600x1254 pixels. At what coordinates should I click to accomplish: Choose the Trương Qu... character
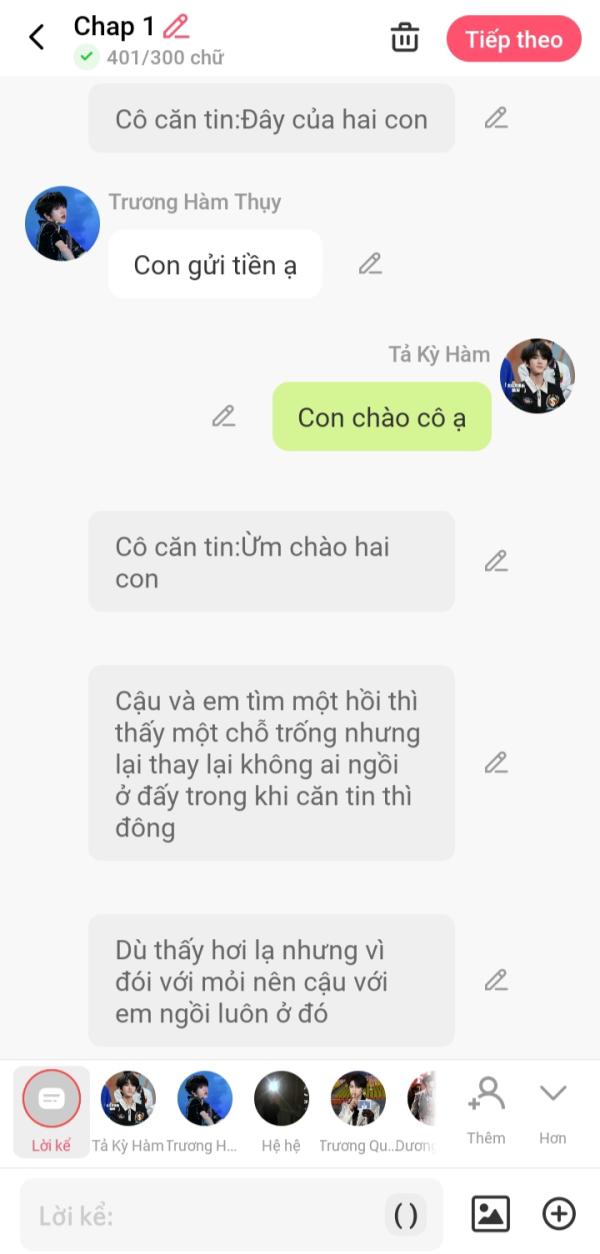tap(357, 1111)
